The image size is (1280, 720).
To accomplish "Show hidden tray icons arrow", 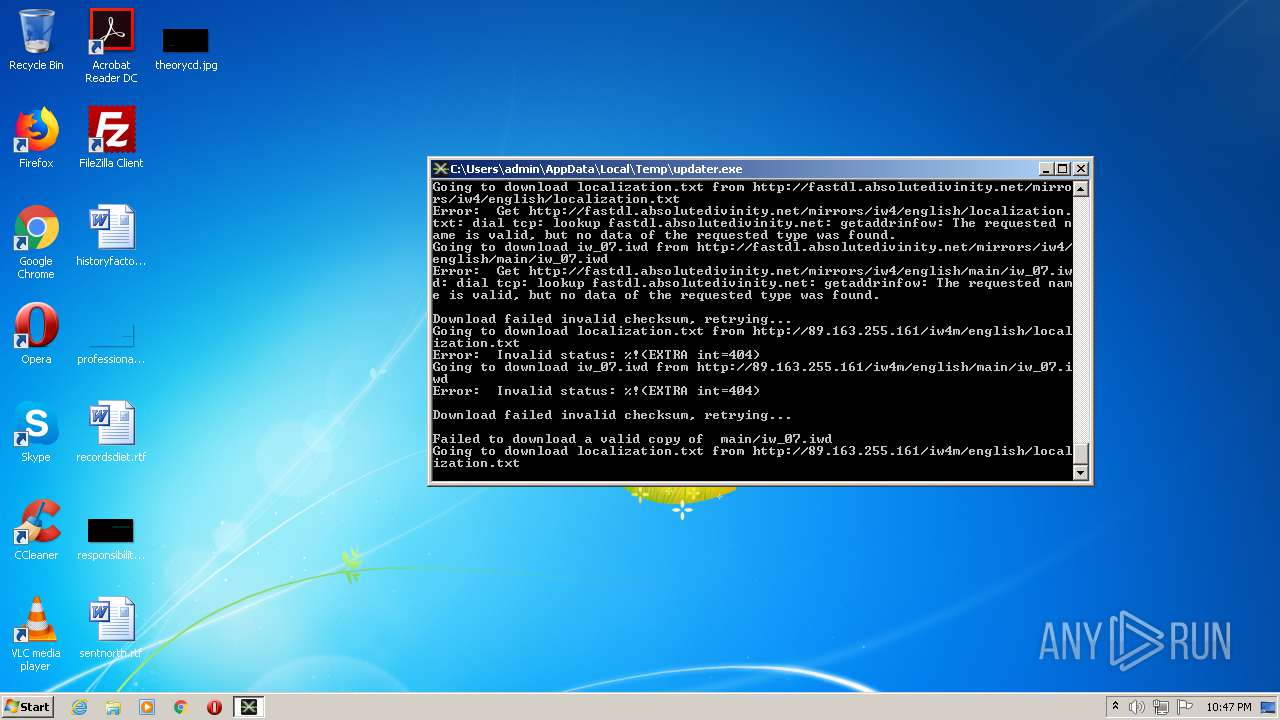I will [x=1115, y=707].
